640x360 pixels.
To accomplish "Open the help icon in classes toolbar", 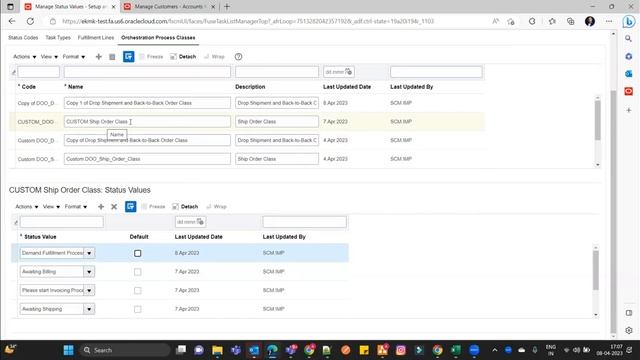I will tap(238, 57).
